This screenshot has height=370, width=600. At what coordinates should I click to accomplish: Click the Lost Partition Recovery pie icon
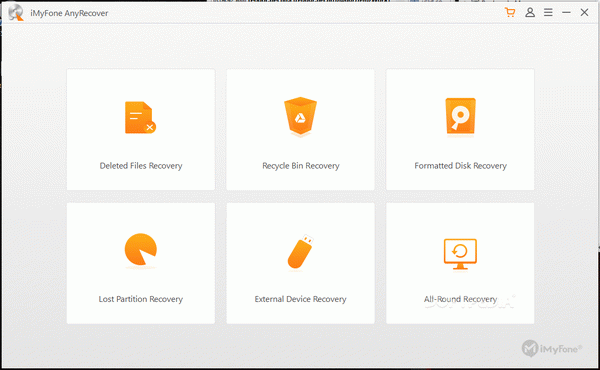pyautogui.click(x=140, y=250)
